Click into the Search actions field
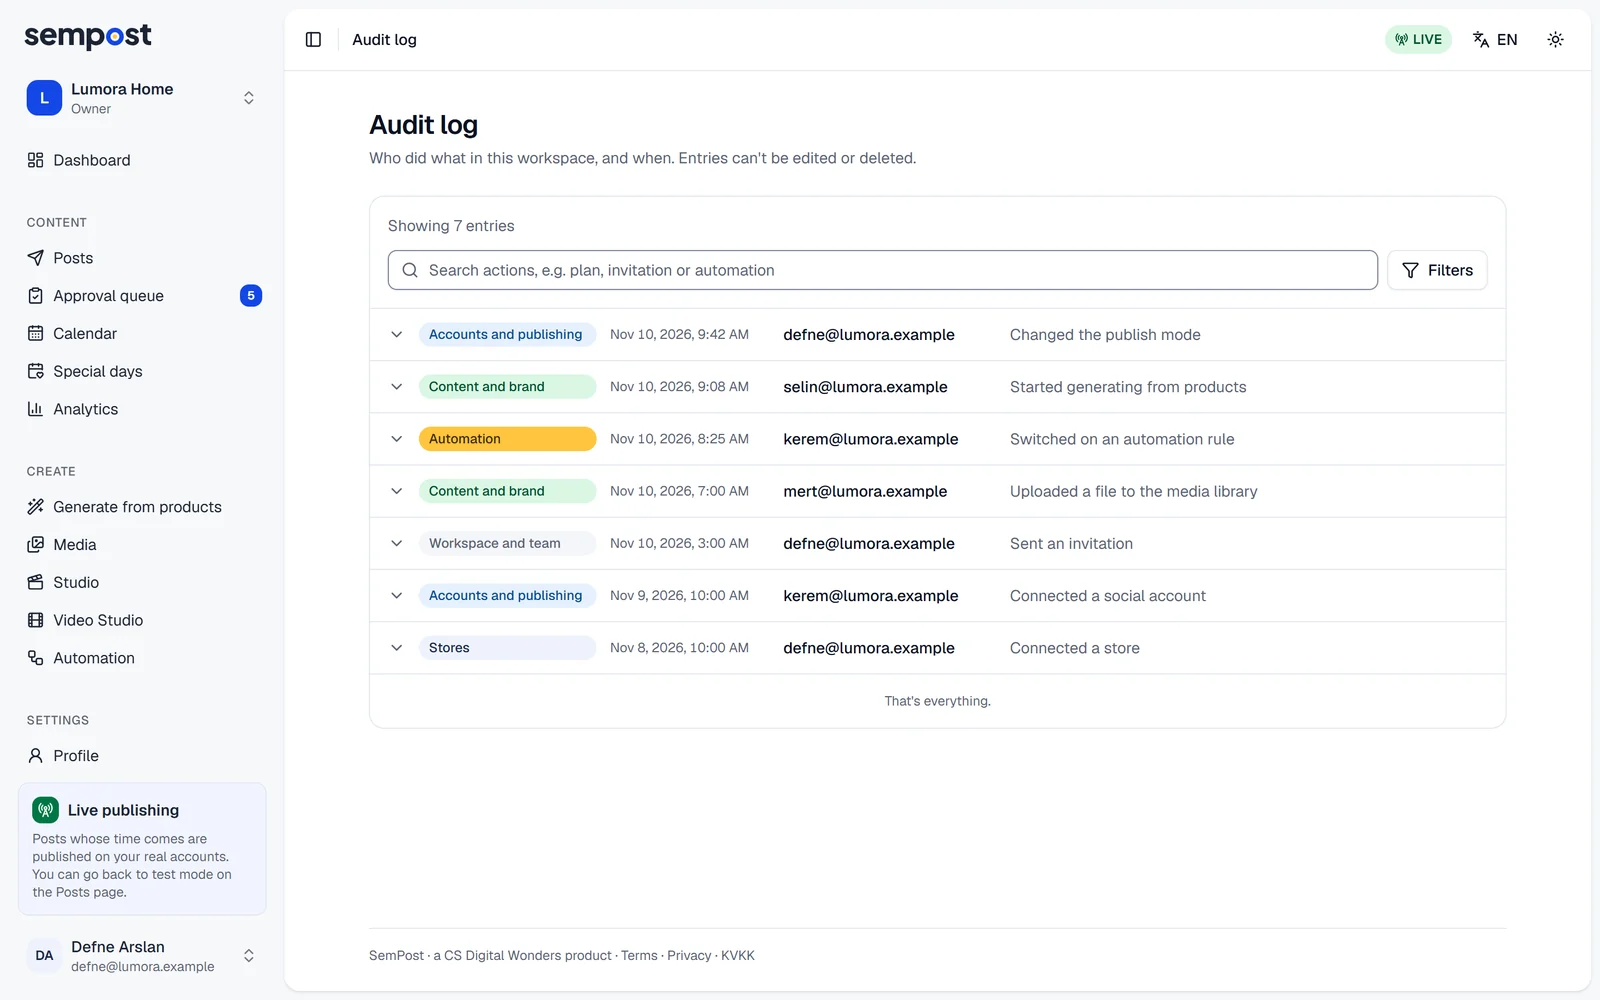Screen dimensions: 1600x1000 tap(883, 270)
